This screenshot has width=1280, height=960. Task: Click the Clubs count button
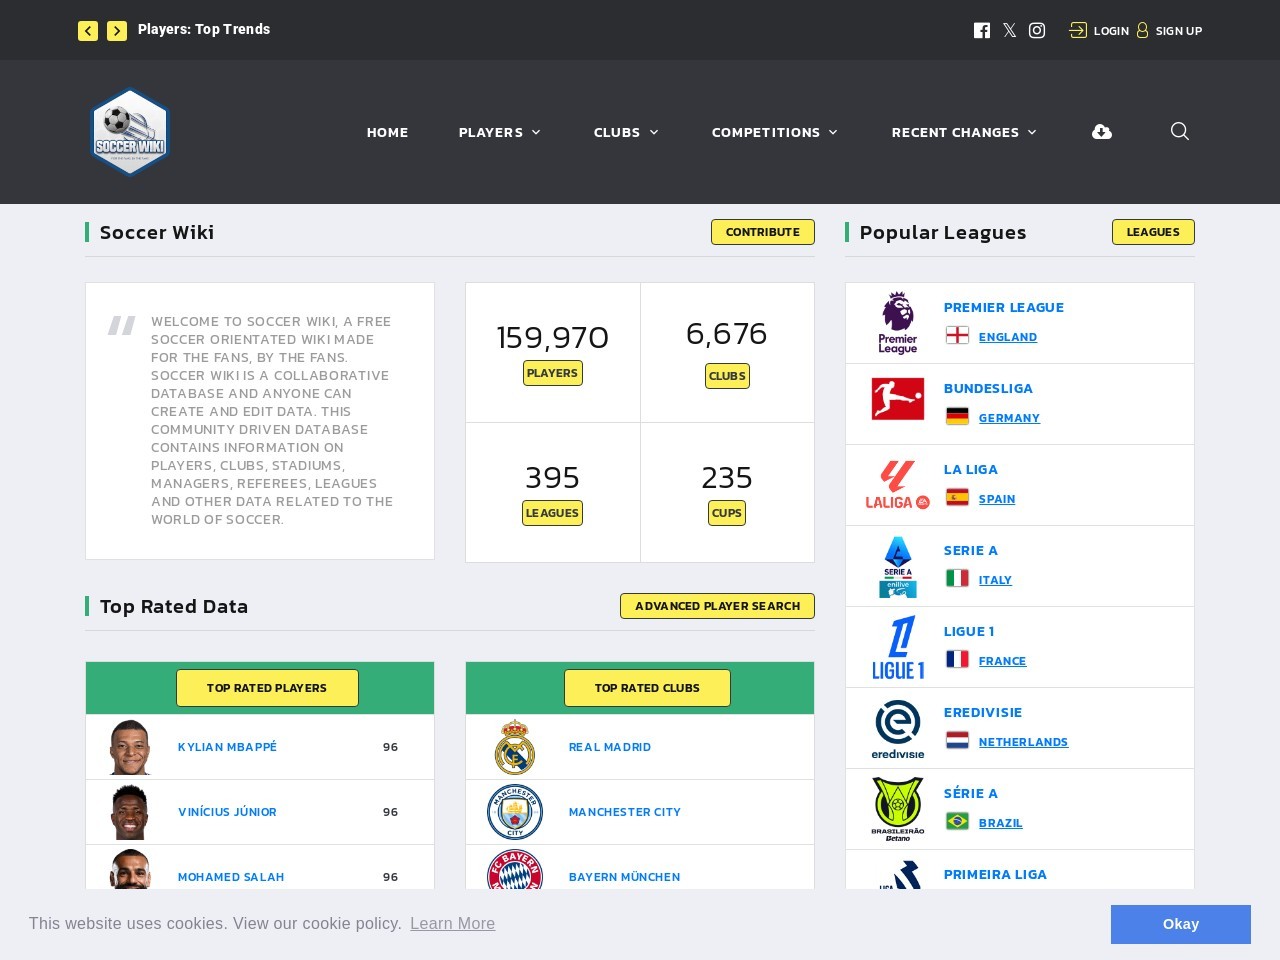point(727,376)
